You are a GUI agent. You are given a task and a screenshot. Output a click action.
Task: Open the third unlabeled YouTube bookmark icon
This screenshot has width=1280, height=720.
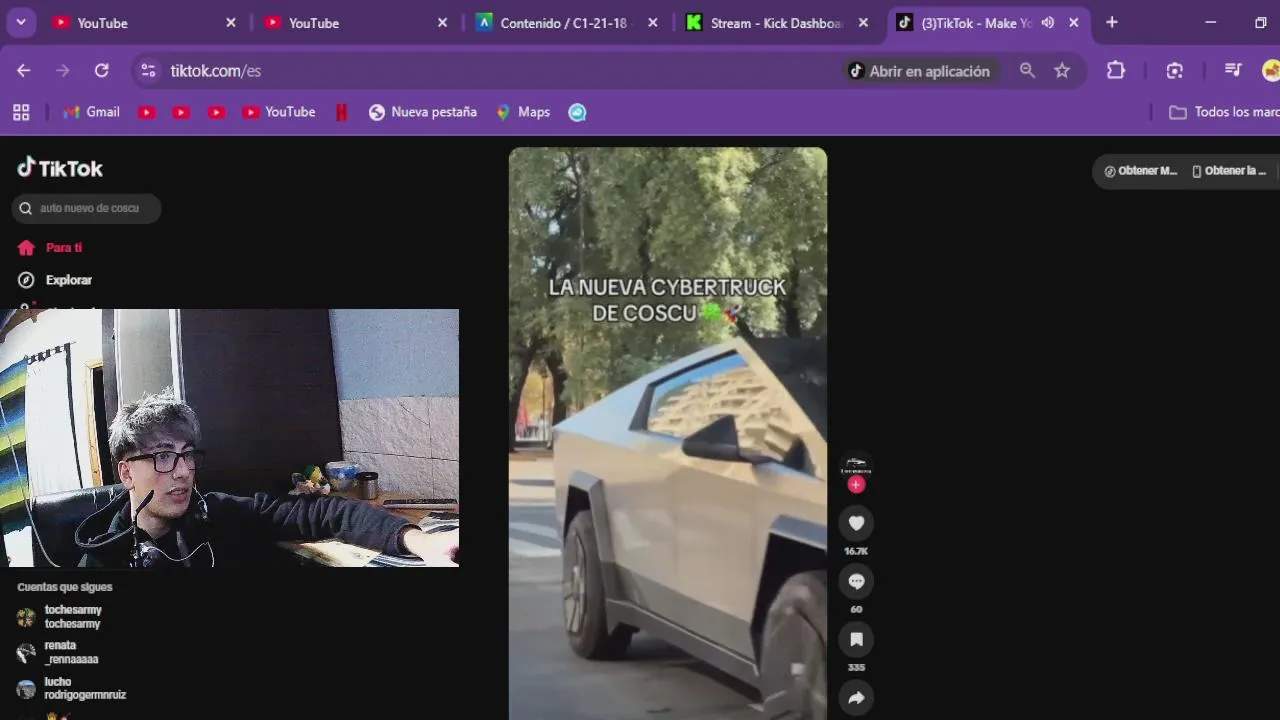(x=216, y=112)
